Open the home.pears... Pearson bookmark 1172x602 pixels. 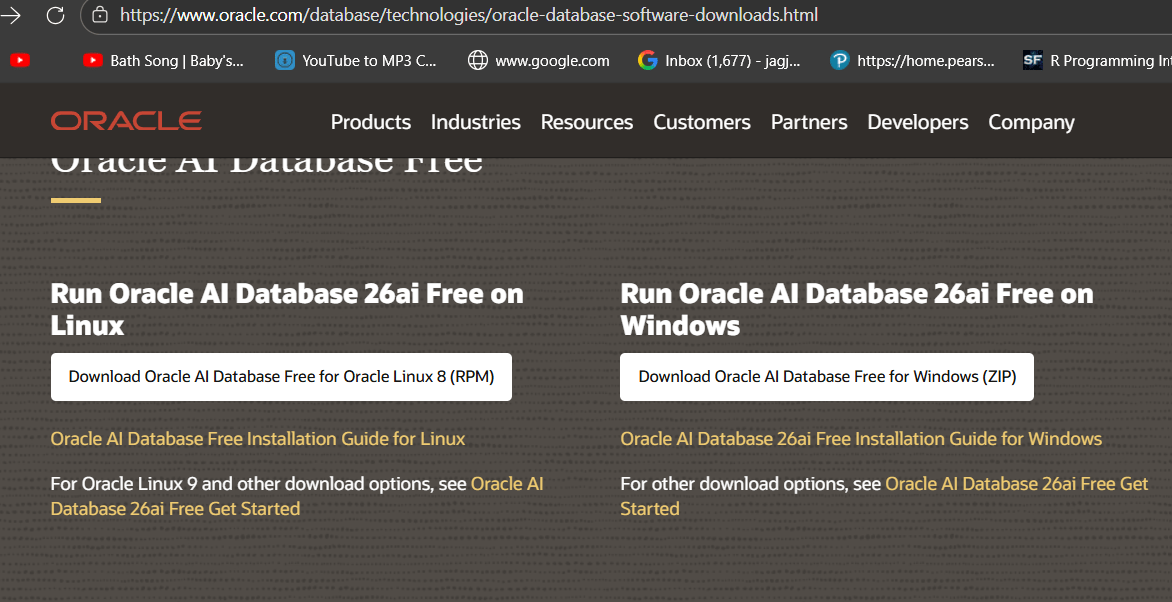pyautogui.click(x=912, y=61)
